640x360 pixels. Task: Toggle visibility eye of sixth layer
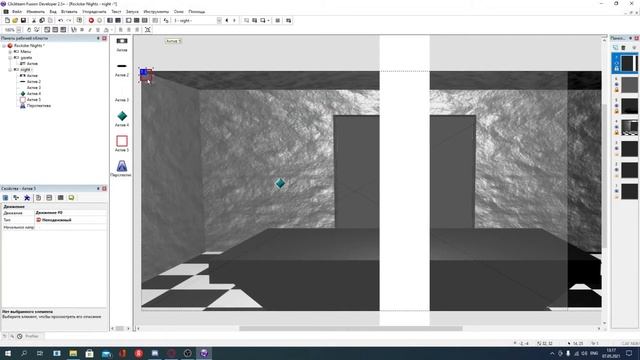pyautogui.click(x=616, y=170)
